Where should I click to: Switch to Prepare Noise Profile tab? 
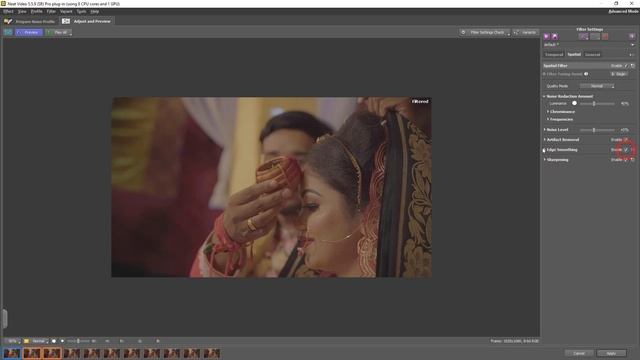[29, 21]
